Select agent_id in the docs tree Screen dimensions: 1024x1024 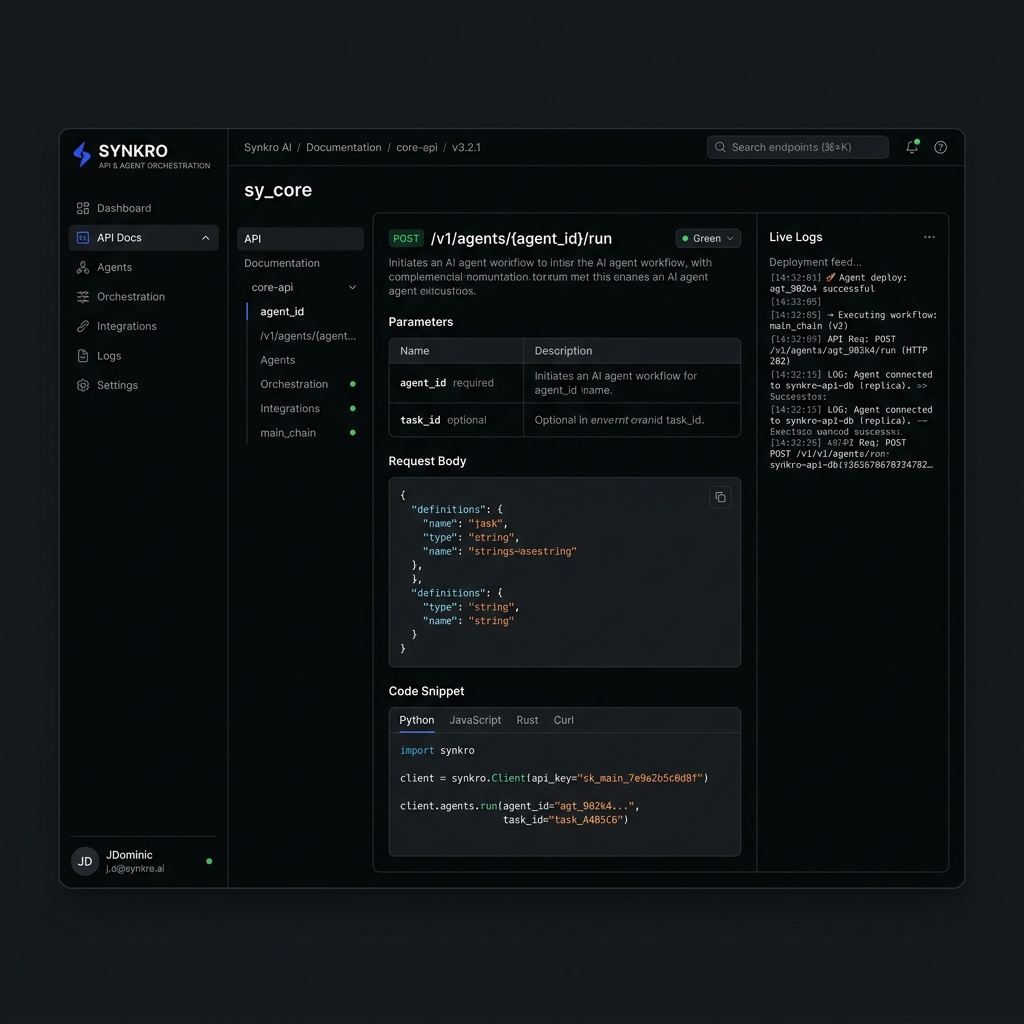coord(282,312)
